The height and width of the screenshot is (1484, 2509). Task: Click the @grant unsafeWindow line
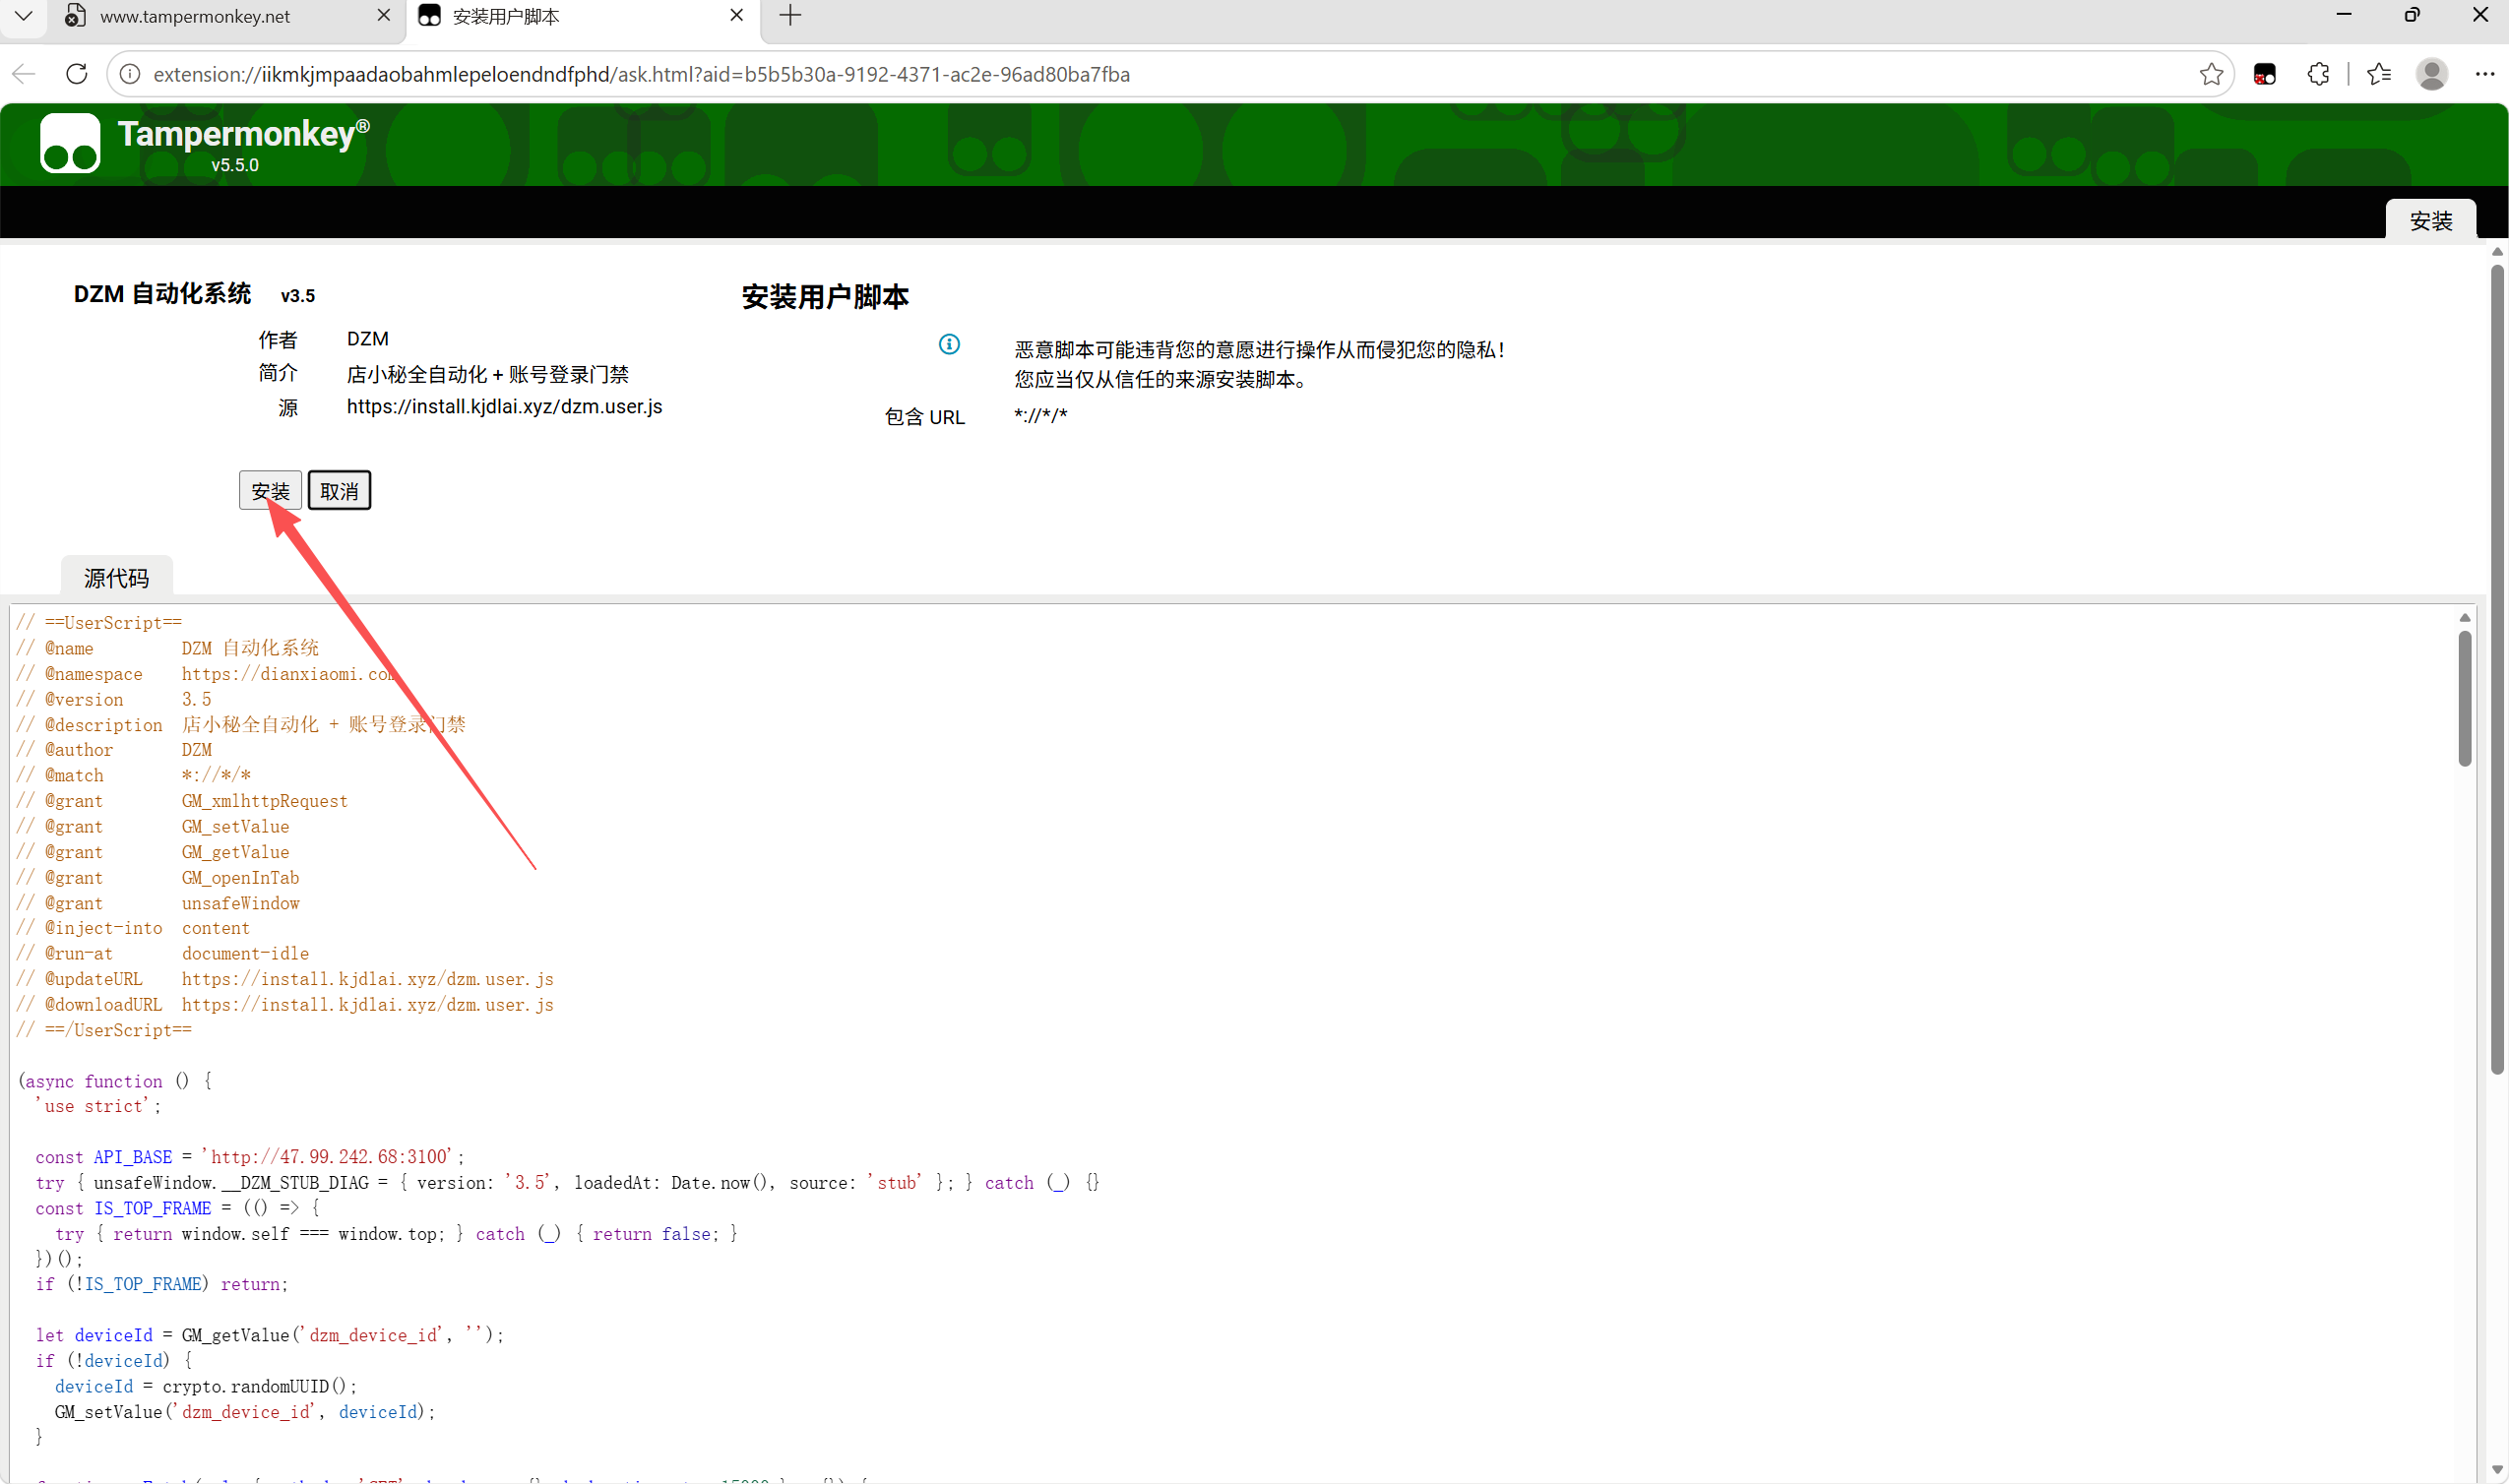158,903
